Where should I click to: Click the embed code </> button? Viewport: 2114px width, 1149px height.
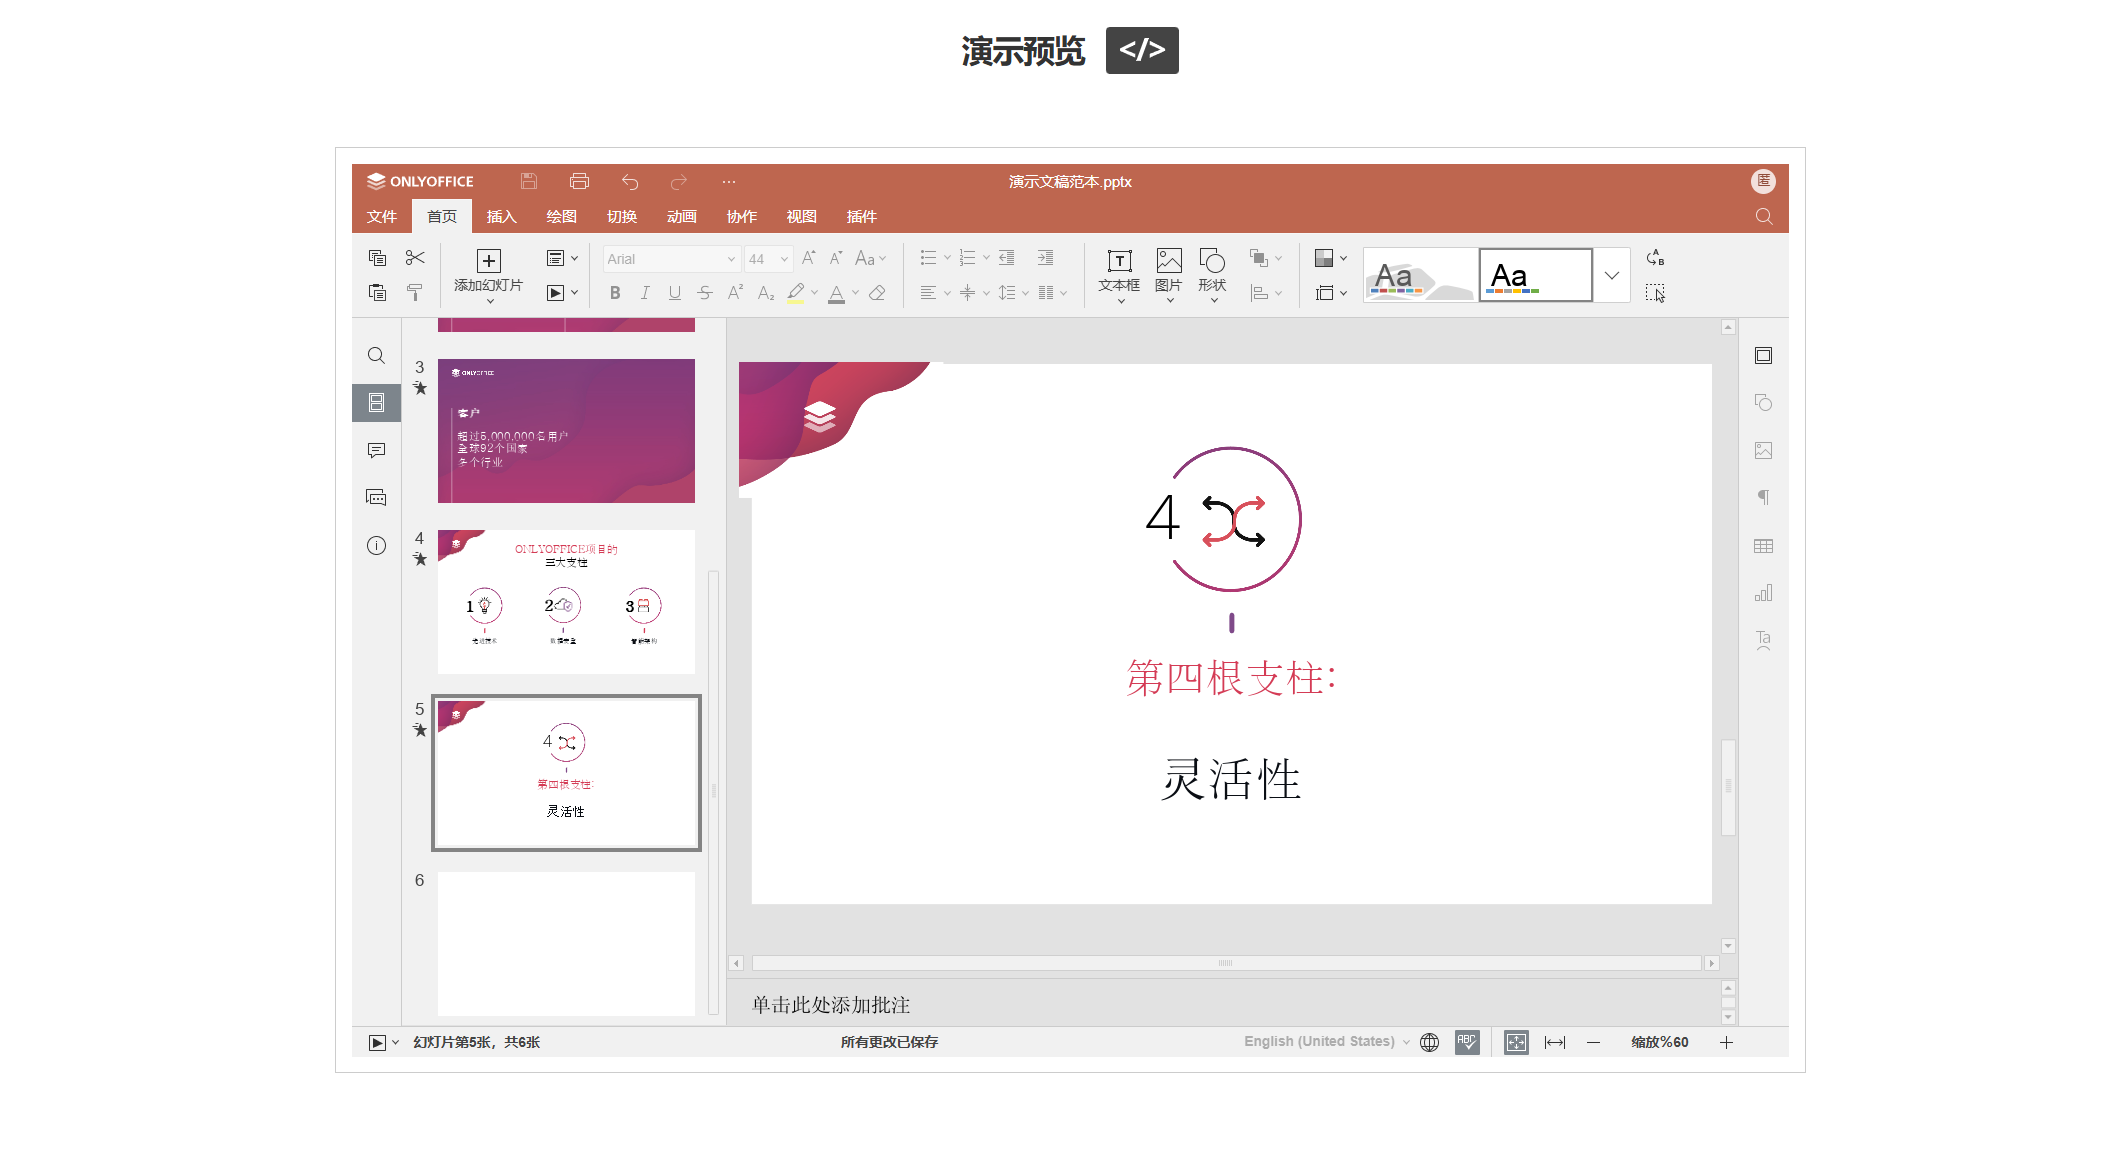(x=1141, y=50)
